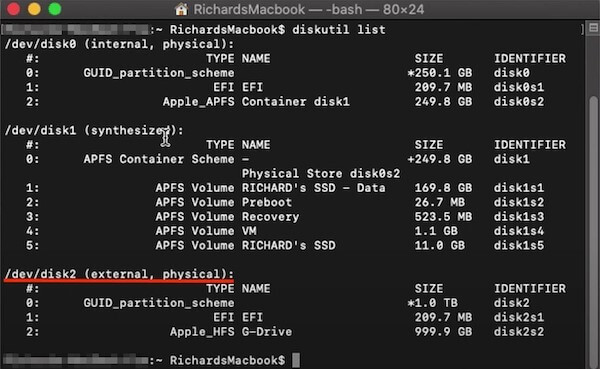
Task: Click the 'Physical Store disk0s2' line
Action: point(321,173)
